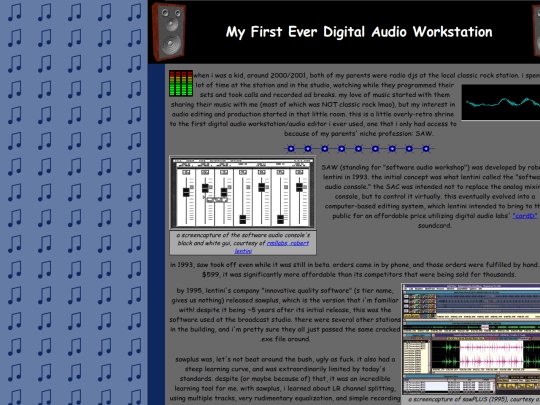Click the word "soundcard." under the cardD link
Screen dimensions: 540x405
(x=434, y=226)
